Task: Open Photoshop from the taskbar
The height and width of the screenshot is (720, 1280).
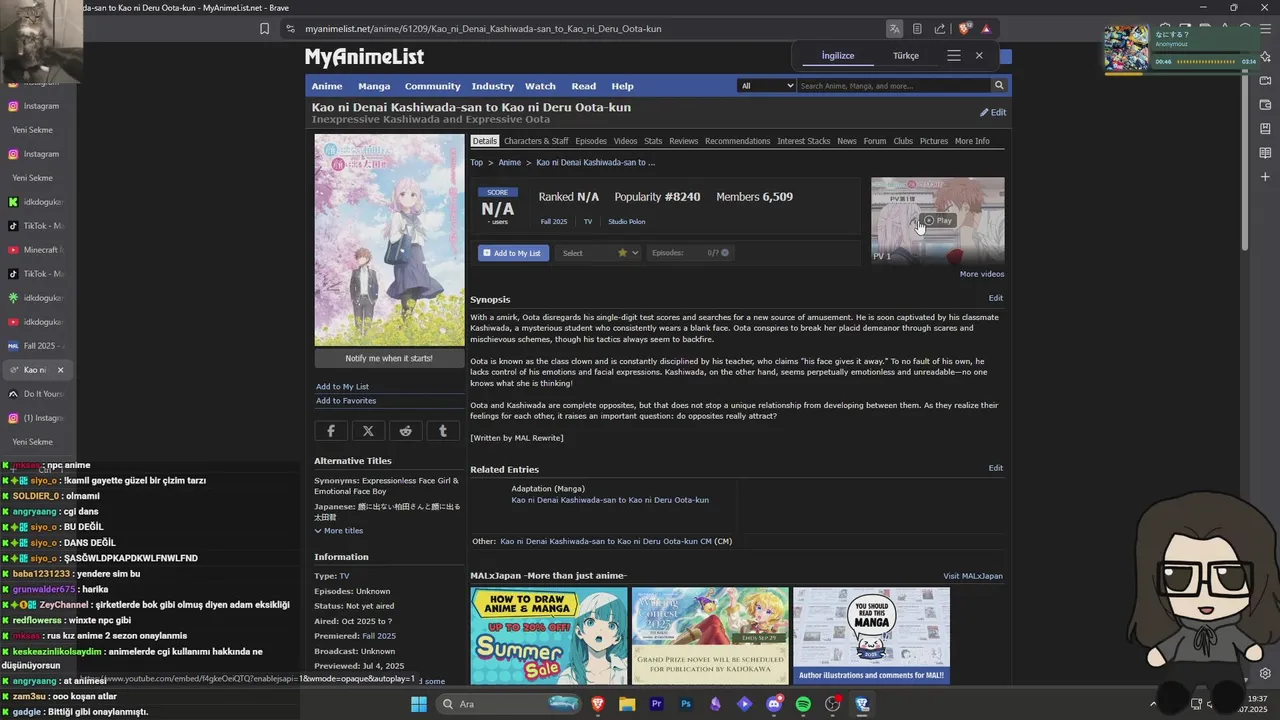Action: point(686,704)
